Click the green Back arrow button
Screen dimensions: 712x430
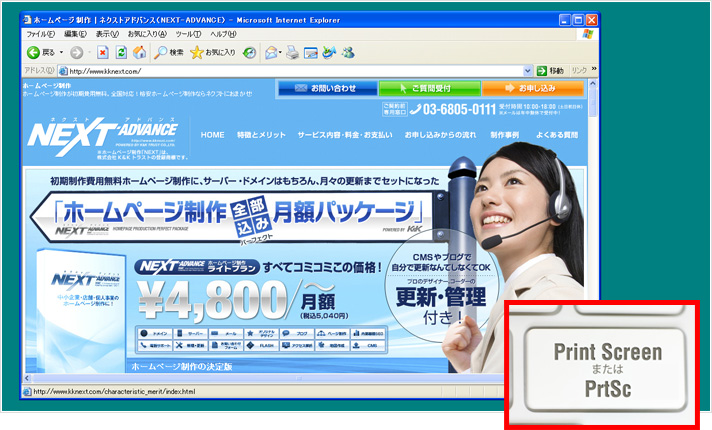click(33, 53)
